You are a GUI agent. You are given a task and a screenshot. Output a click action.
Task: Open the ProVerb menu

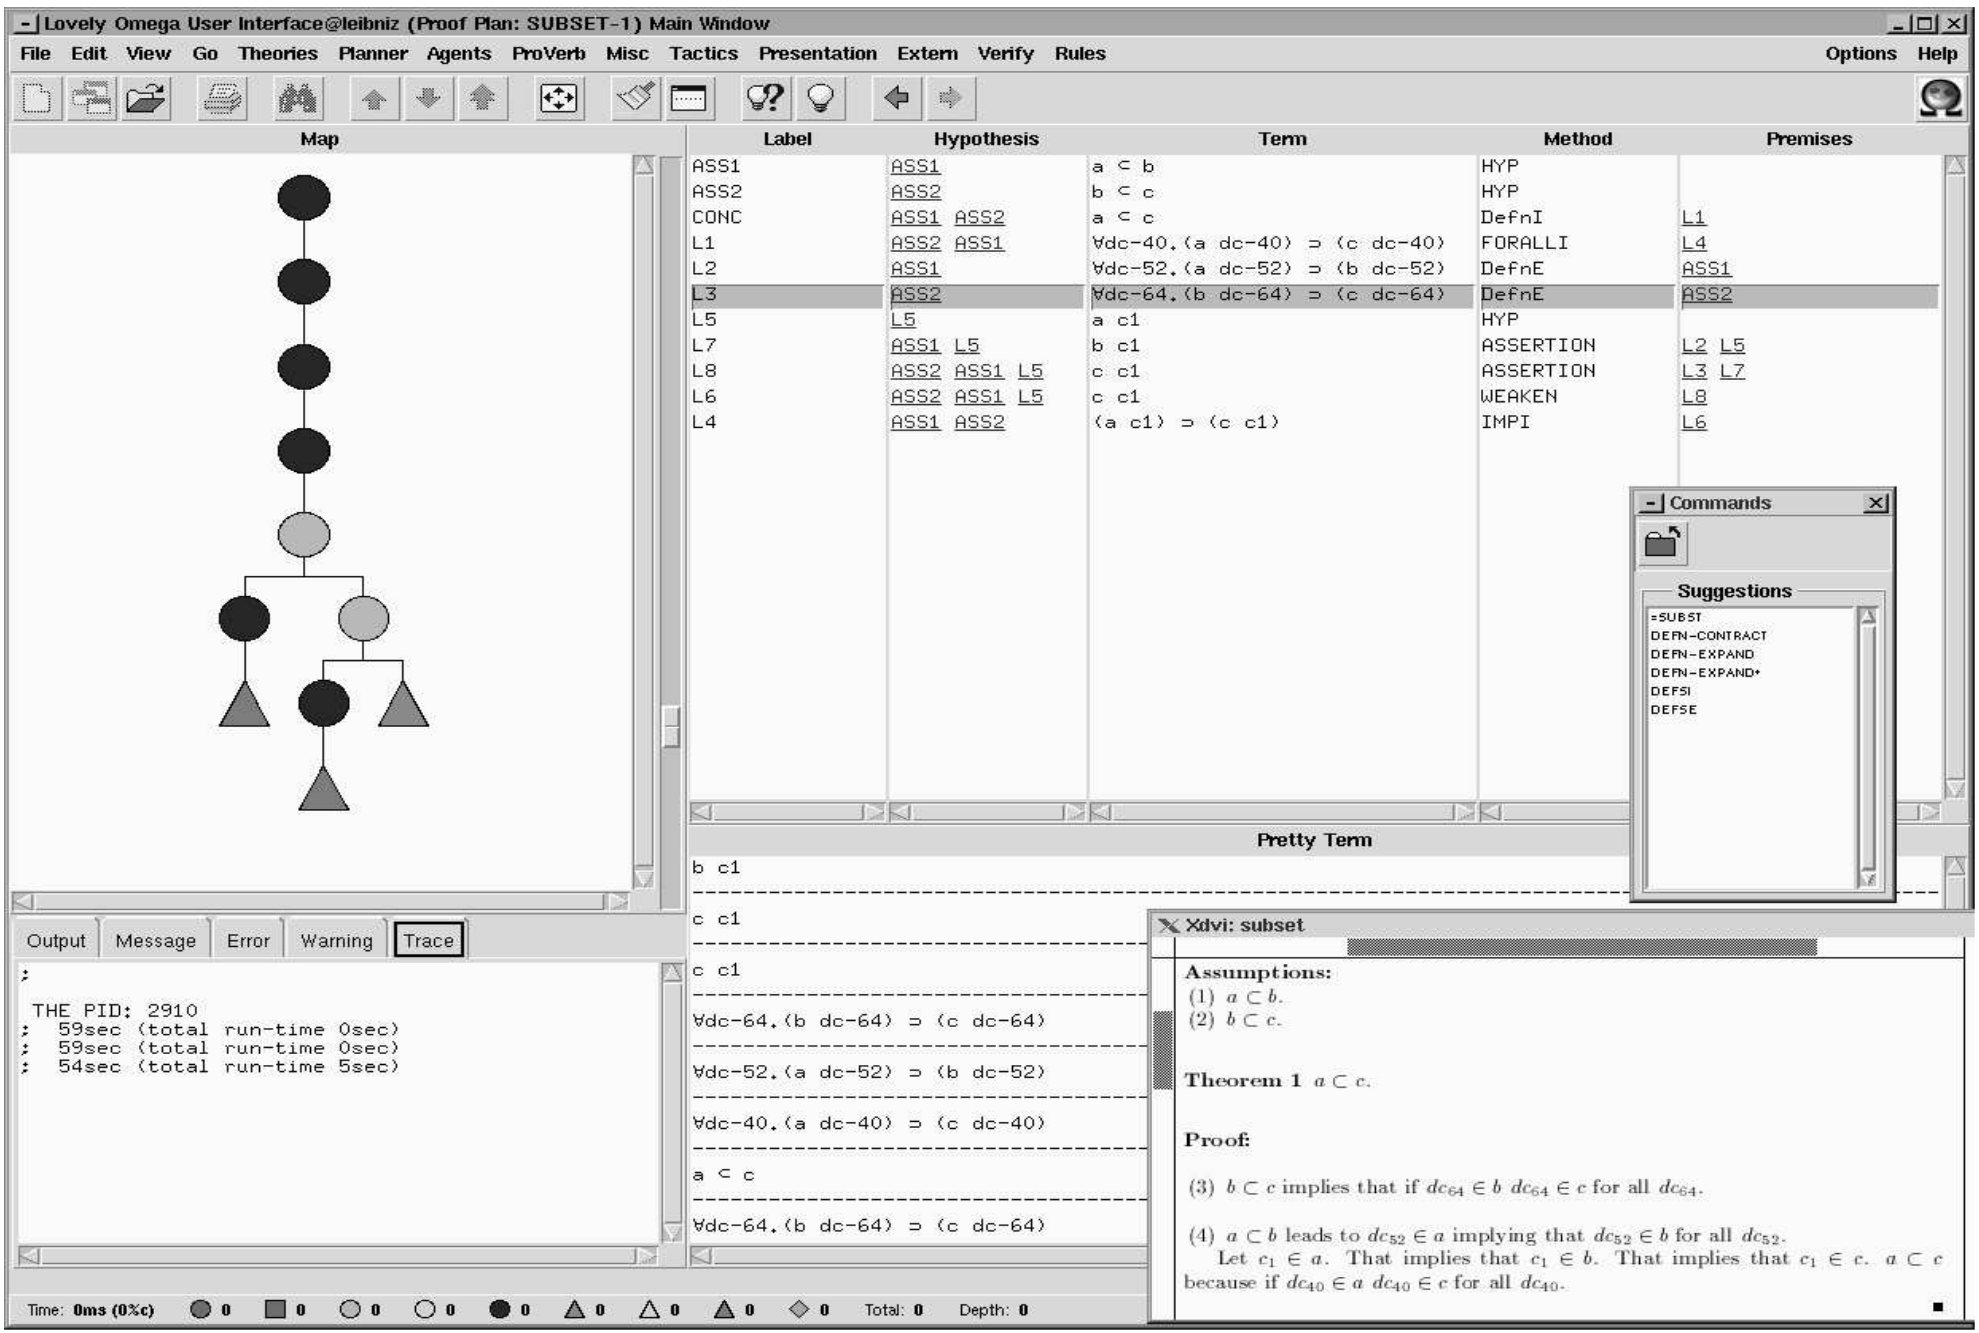[548, 54]
